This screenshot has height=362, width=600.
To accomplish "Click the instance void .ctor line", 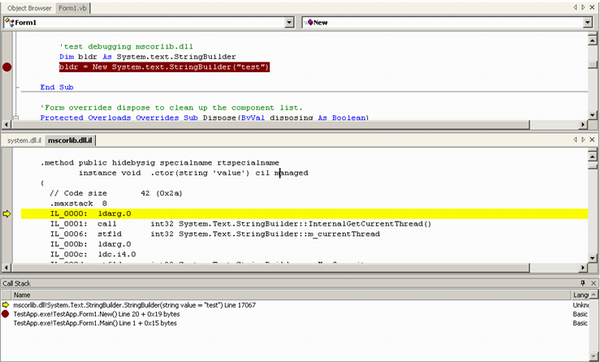I will pos(193,173).
